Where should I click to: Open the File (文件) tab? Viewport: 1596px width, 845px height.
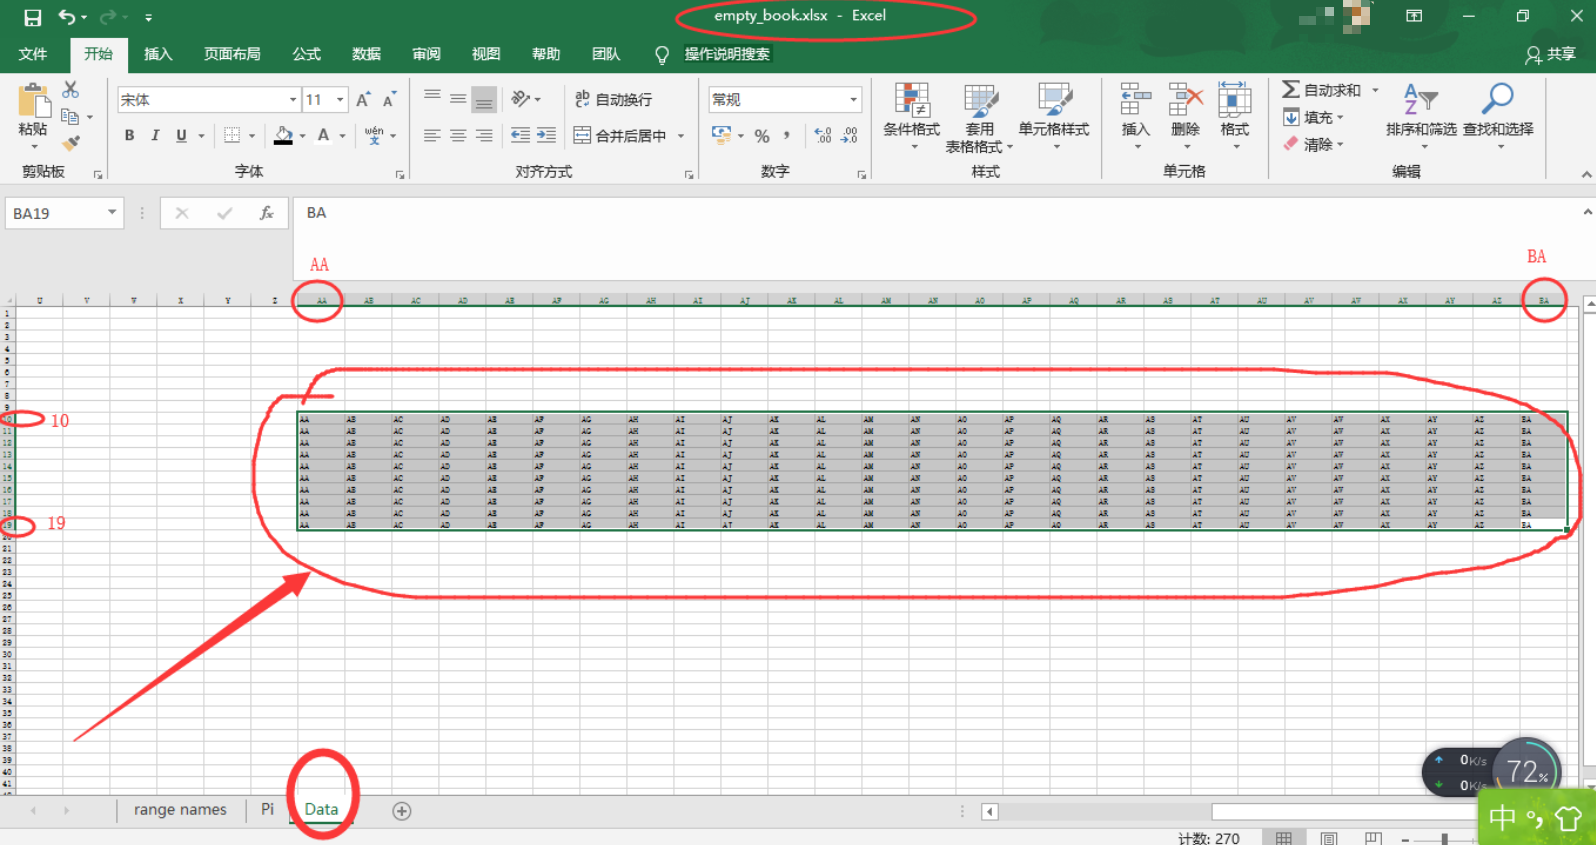tap(33, 54)
